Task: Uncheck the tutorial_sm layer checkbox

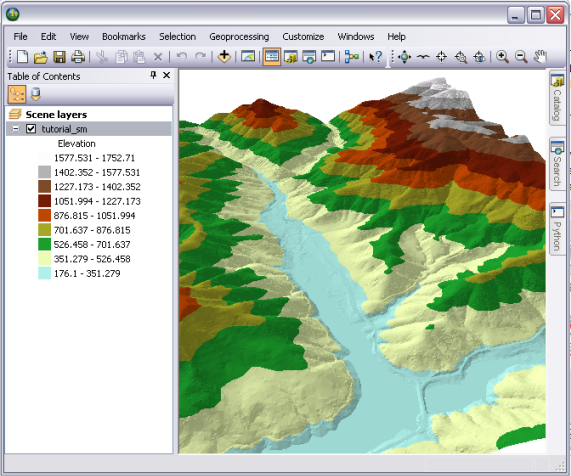Action: click(x=31, y=129)
